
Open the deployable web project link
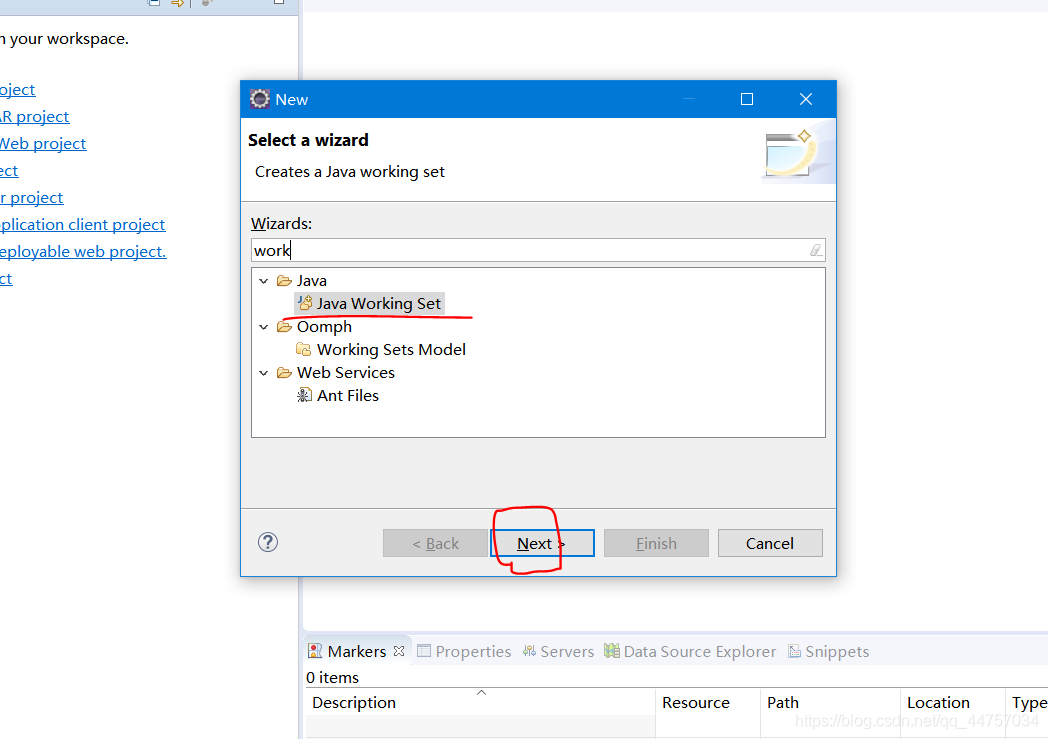(83, 252)
